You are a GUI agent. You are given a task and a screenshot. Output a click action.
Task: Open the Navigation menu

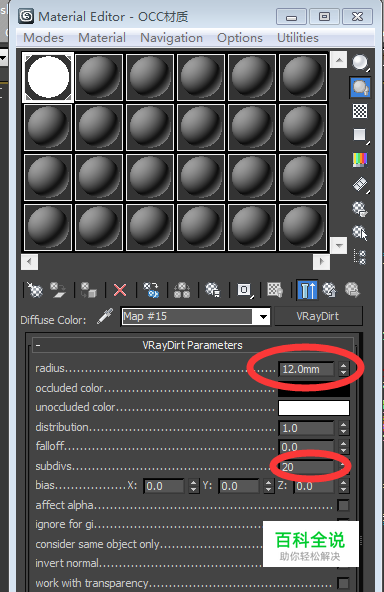pyautogui.click(x=171, y=38)
